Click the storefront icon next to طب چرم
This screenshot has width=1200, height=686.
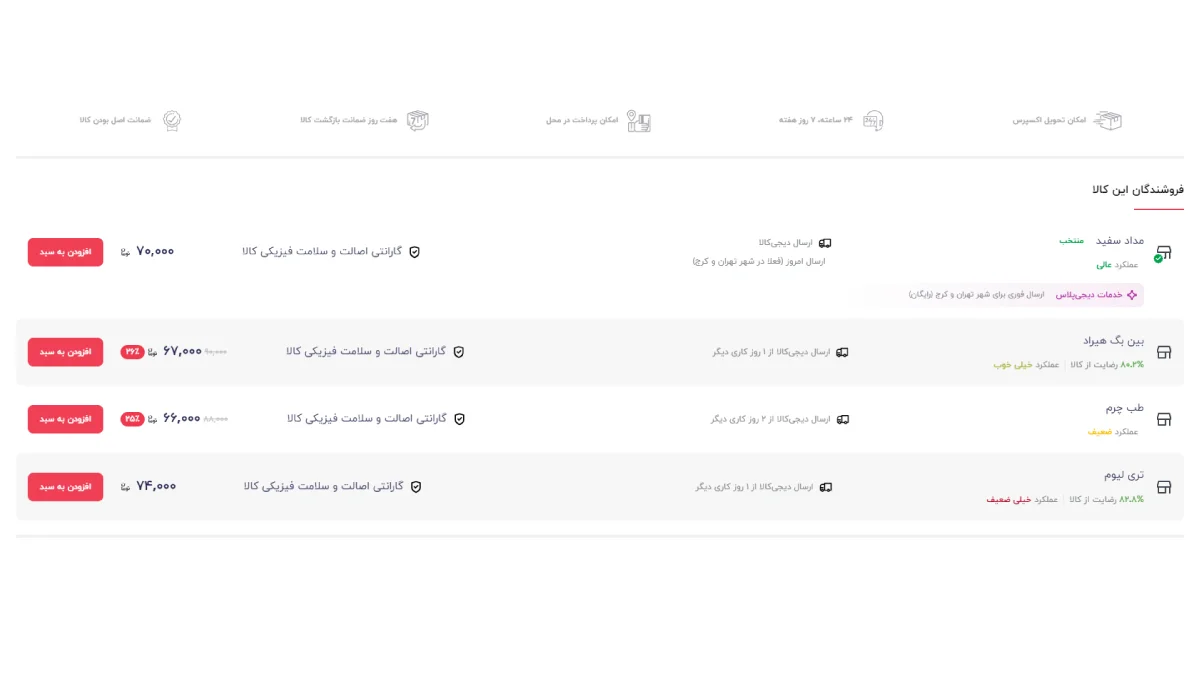[x=1163, y=419]
